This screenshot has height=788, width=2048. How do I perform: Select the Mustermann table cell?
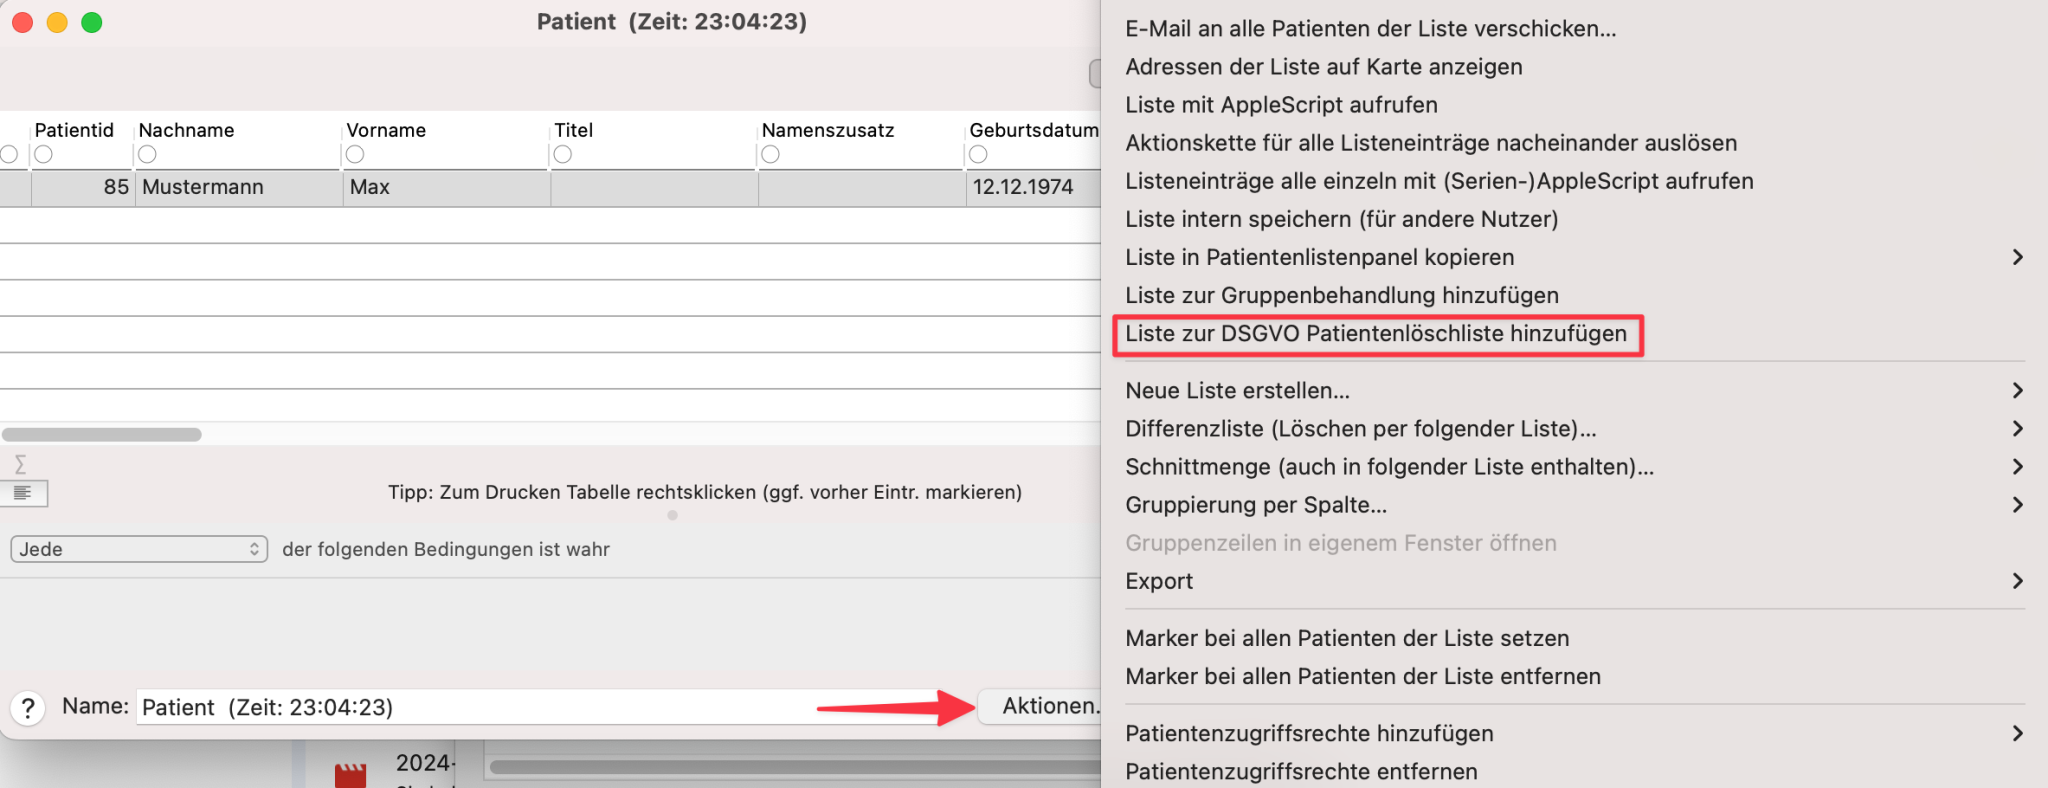click(239, 187)
